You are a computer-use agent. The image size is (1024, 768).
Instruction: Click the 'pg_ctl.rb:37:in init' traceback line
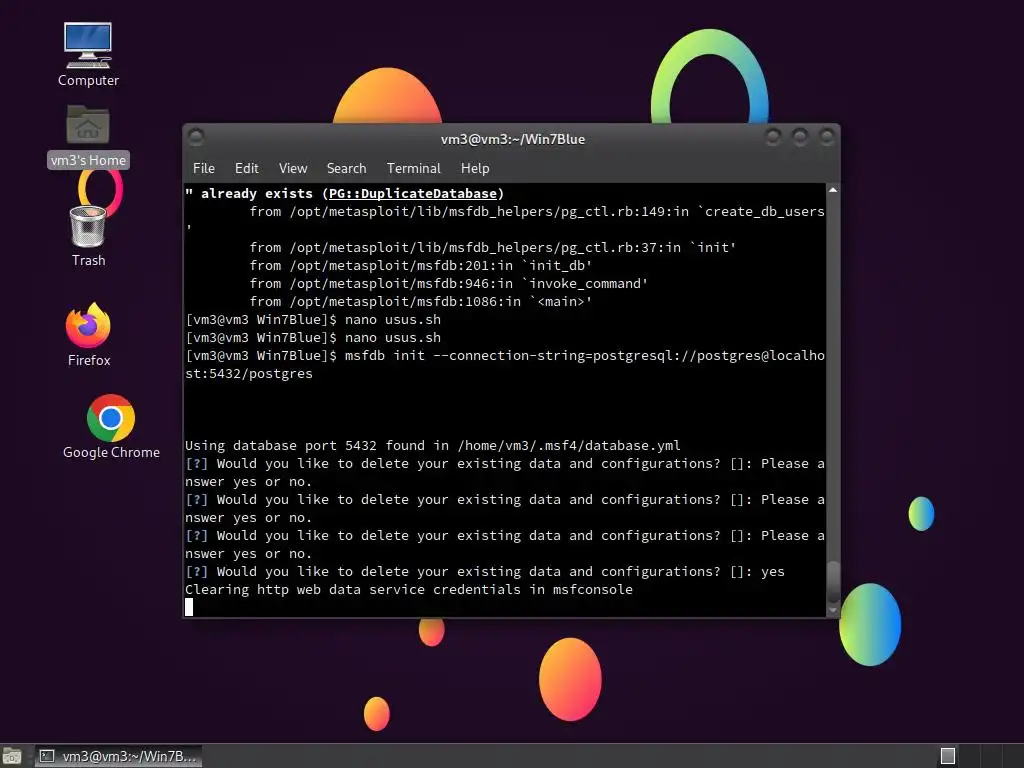click(x=493, y=248)
